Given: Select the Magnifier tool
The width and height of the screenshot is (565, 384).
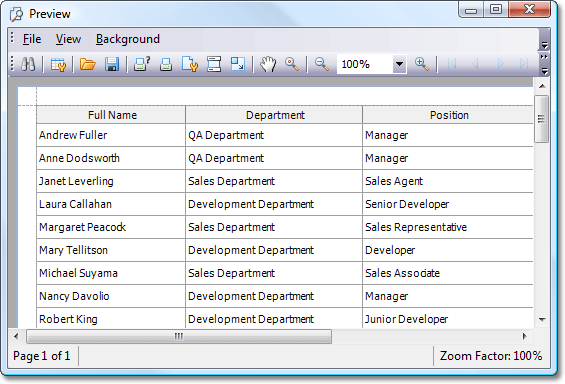Looking at the screenshot, I should [292, 64].
